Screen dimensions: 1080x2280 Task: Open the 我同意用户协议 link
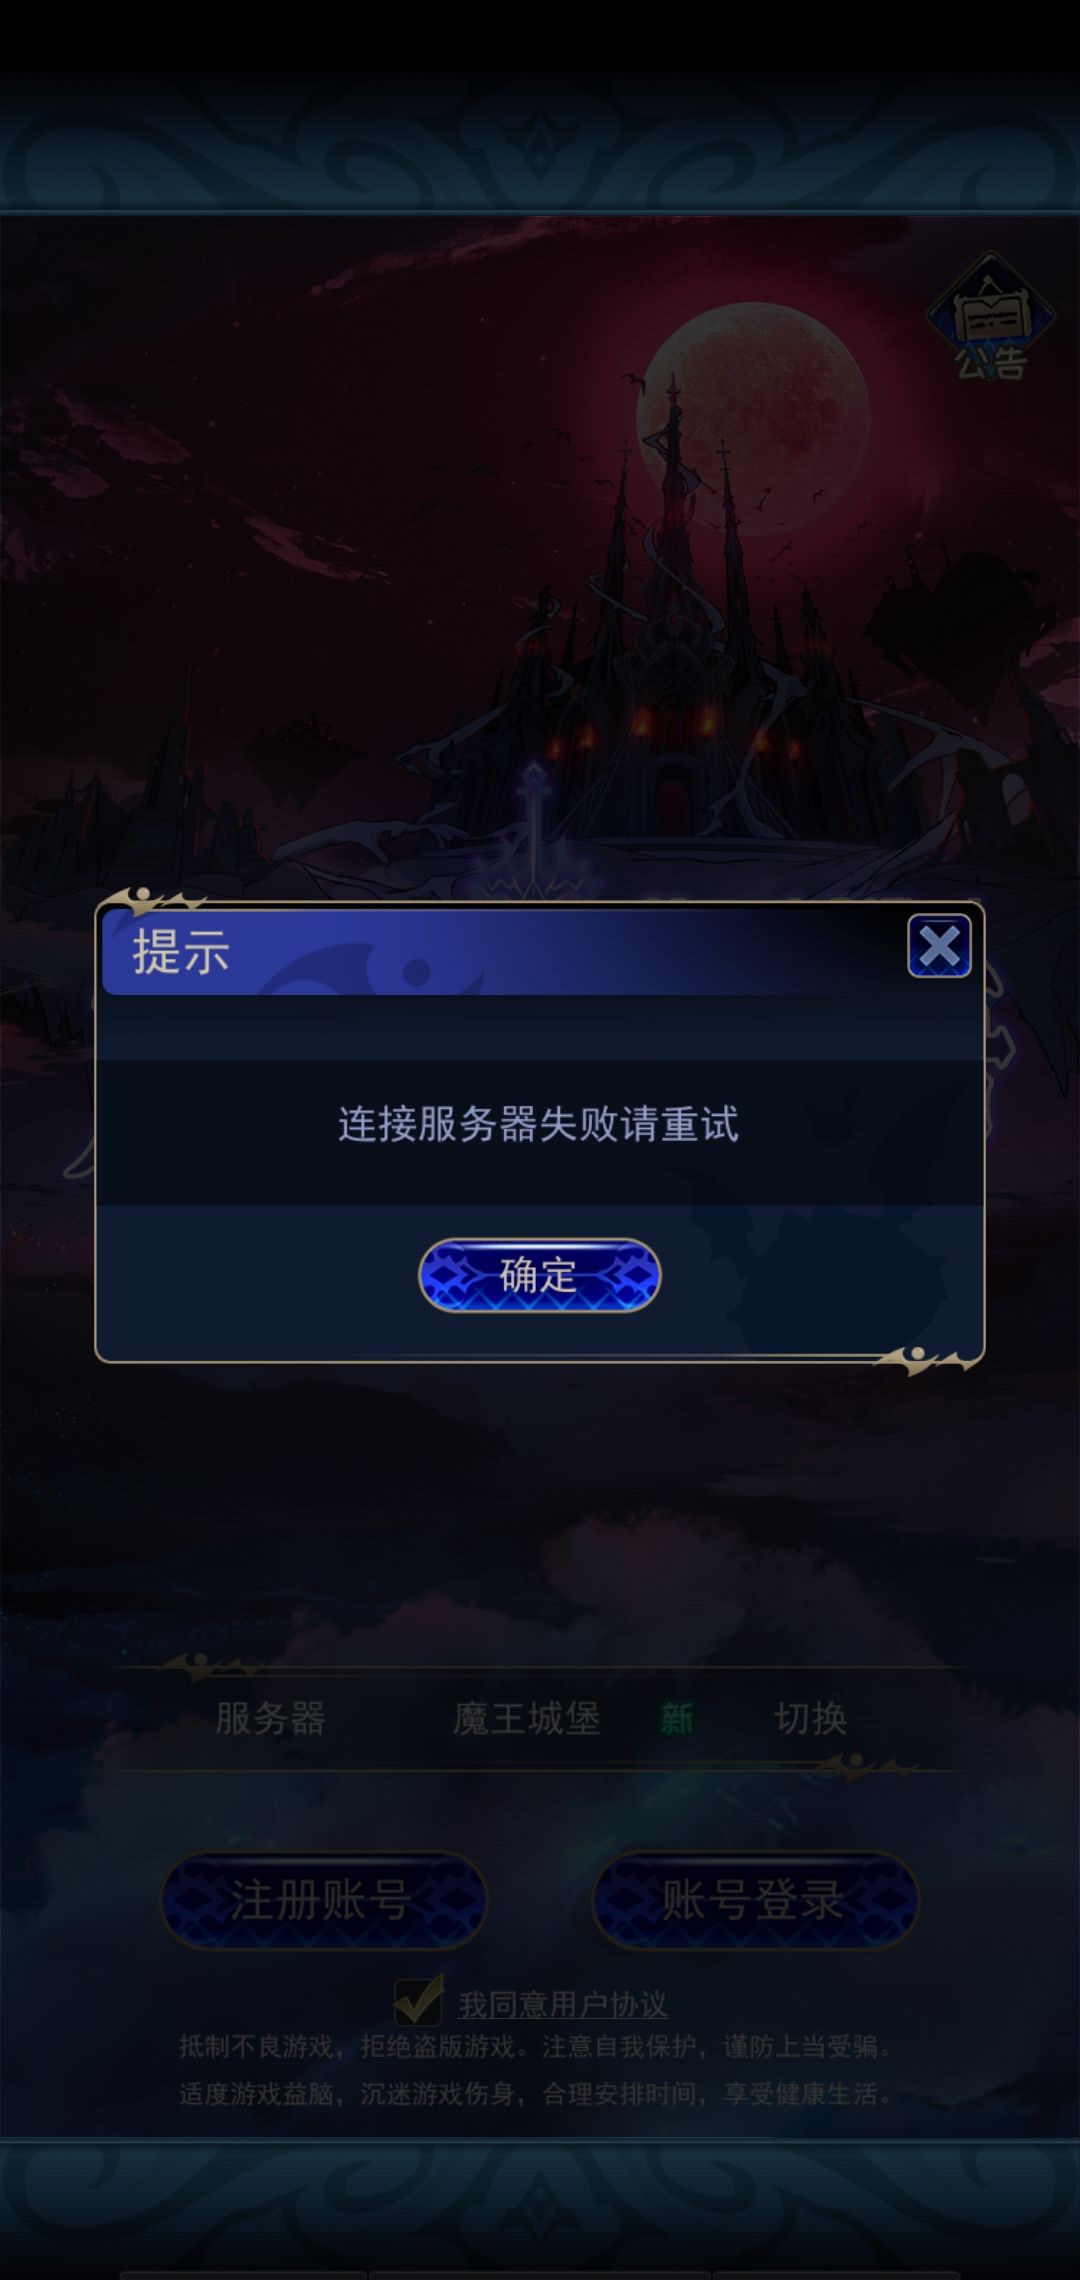click(x=563, y=2004)
